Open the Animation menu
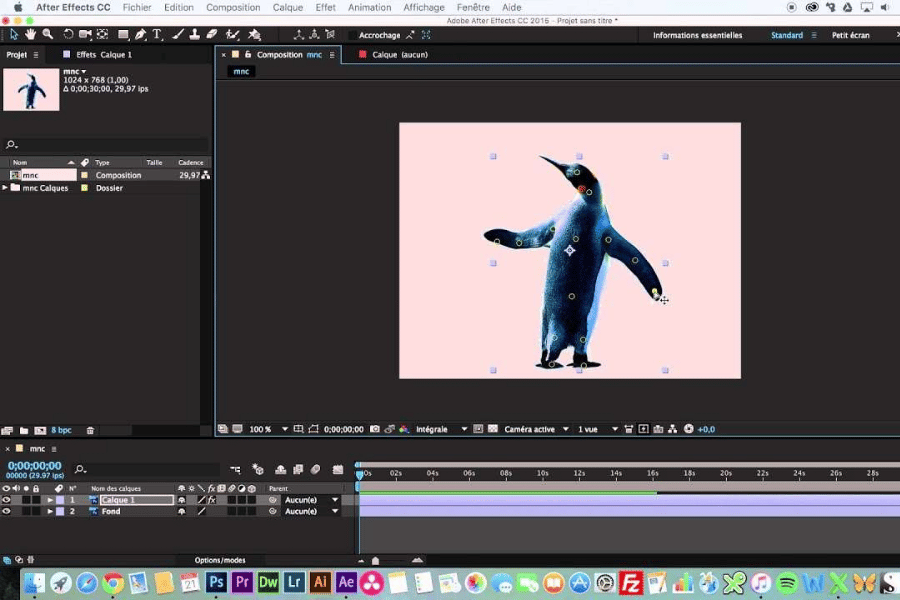The width and height of the screenshot is (900, 600). pos(370,7)
